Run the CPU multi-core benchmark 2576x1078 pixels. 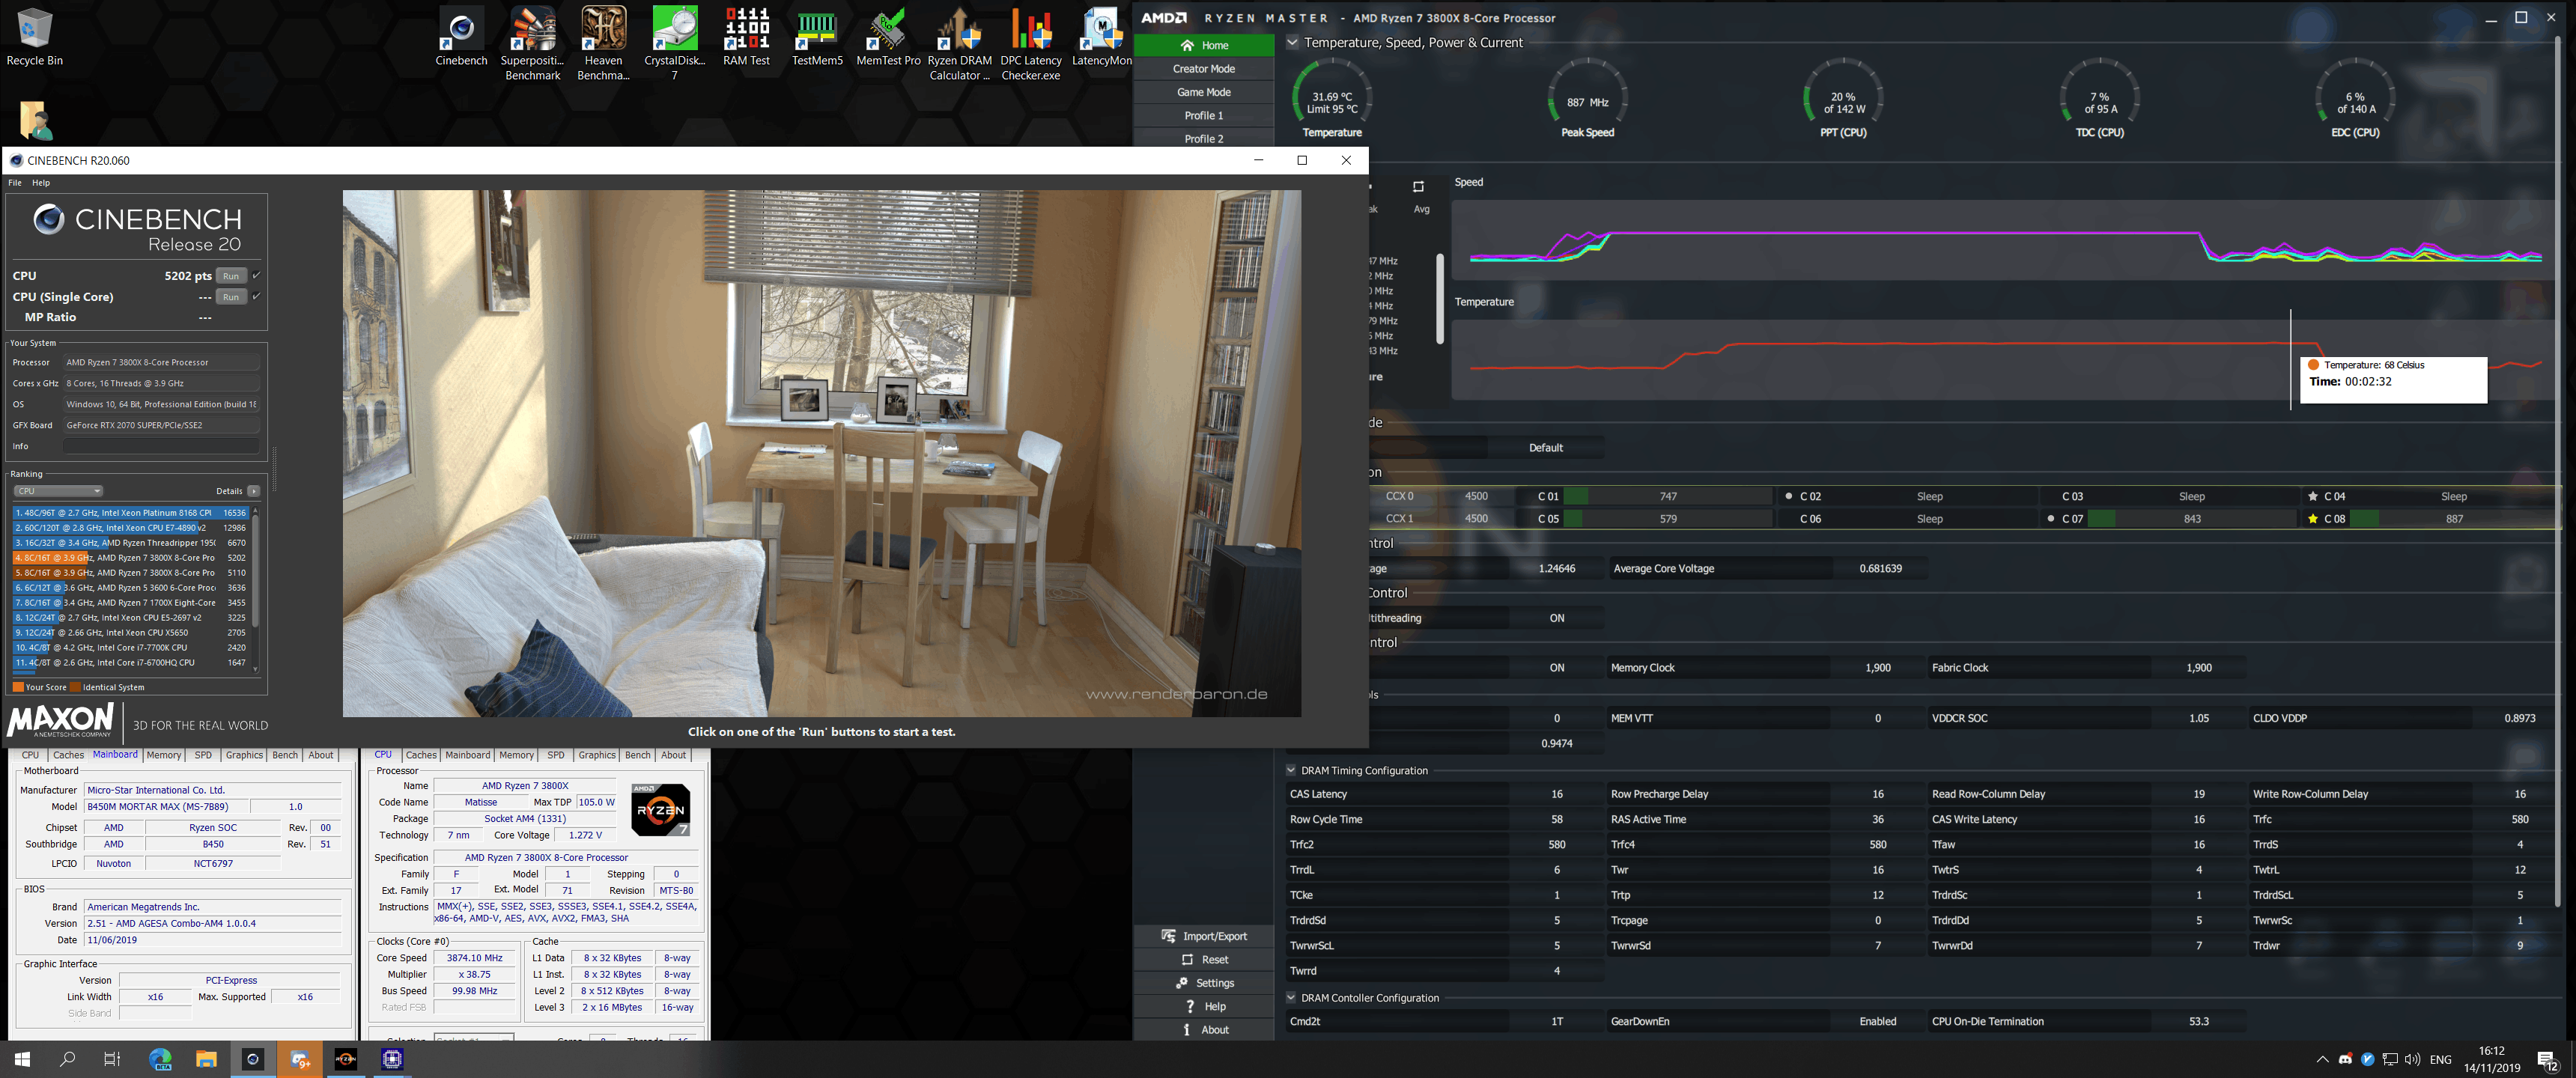pos(231,276)
